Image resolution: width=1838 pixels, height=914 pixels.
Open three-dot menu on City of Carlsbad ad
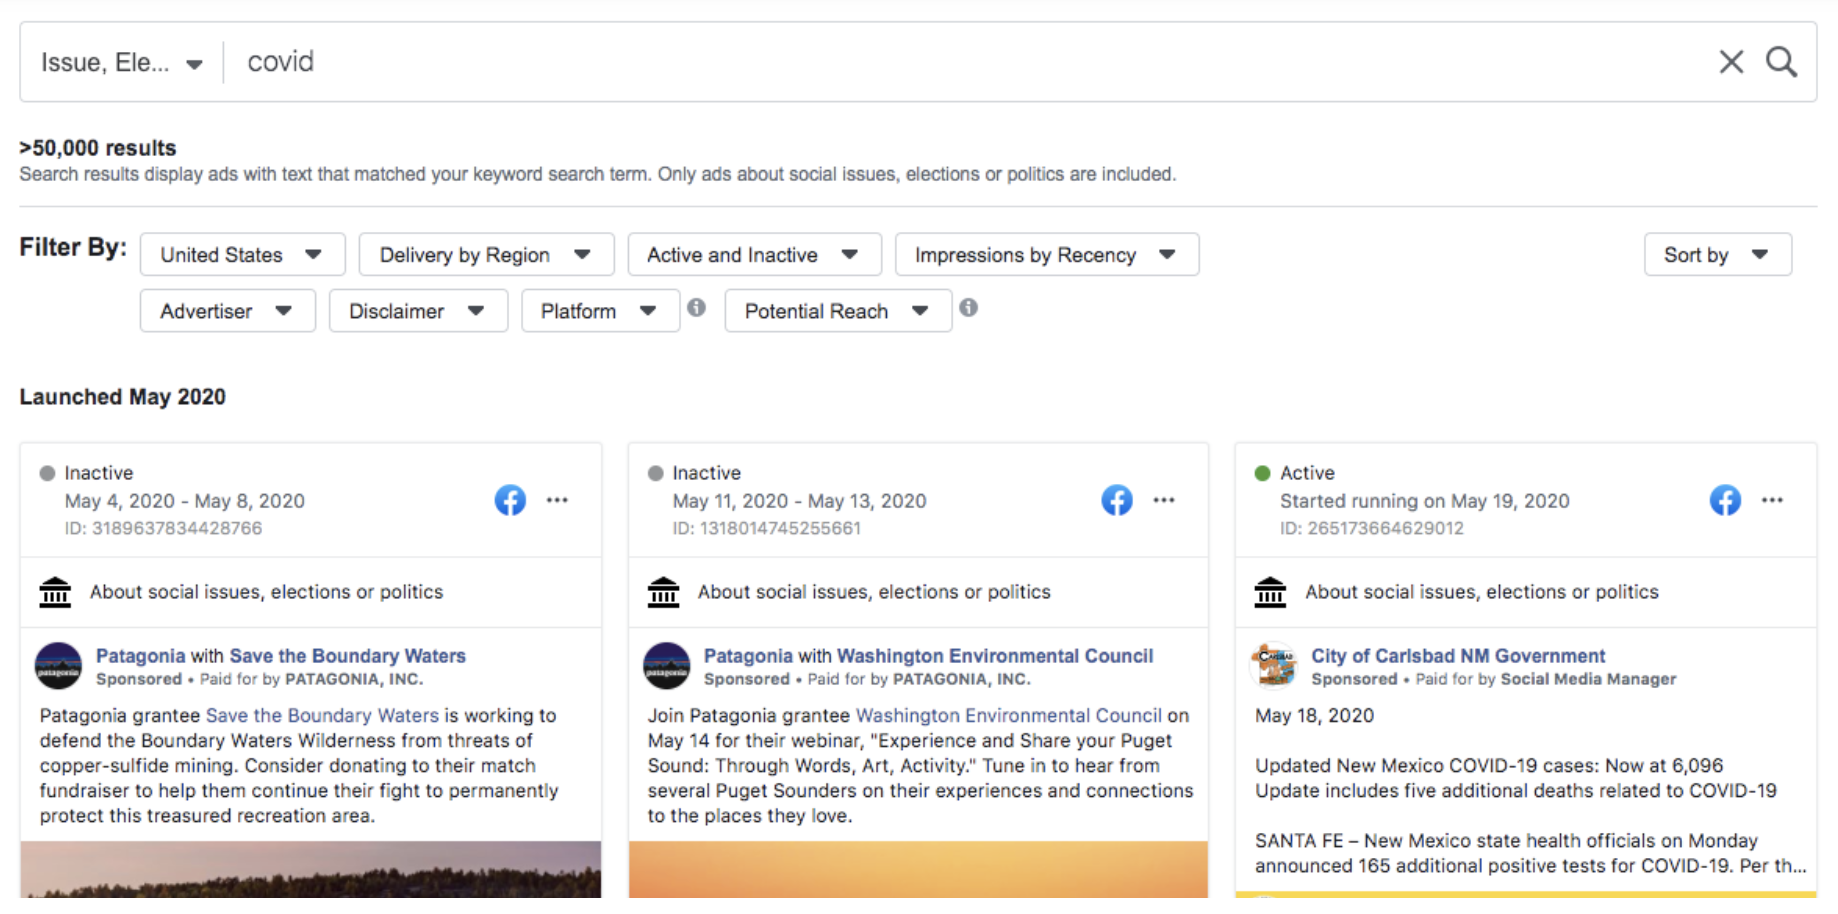click(x=1772, y=500)
